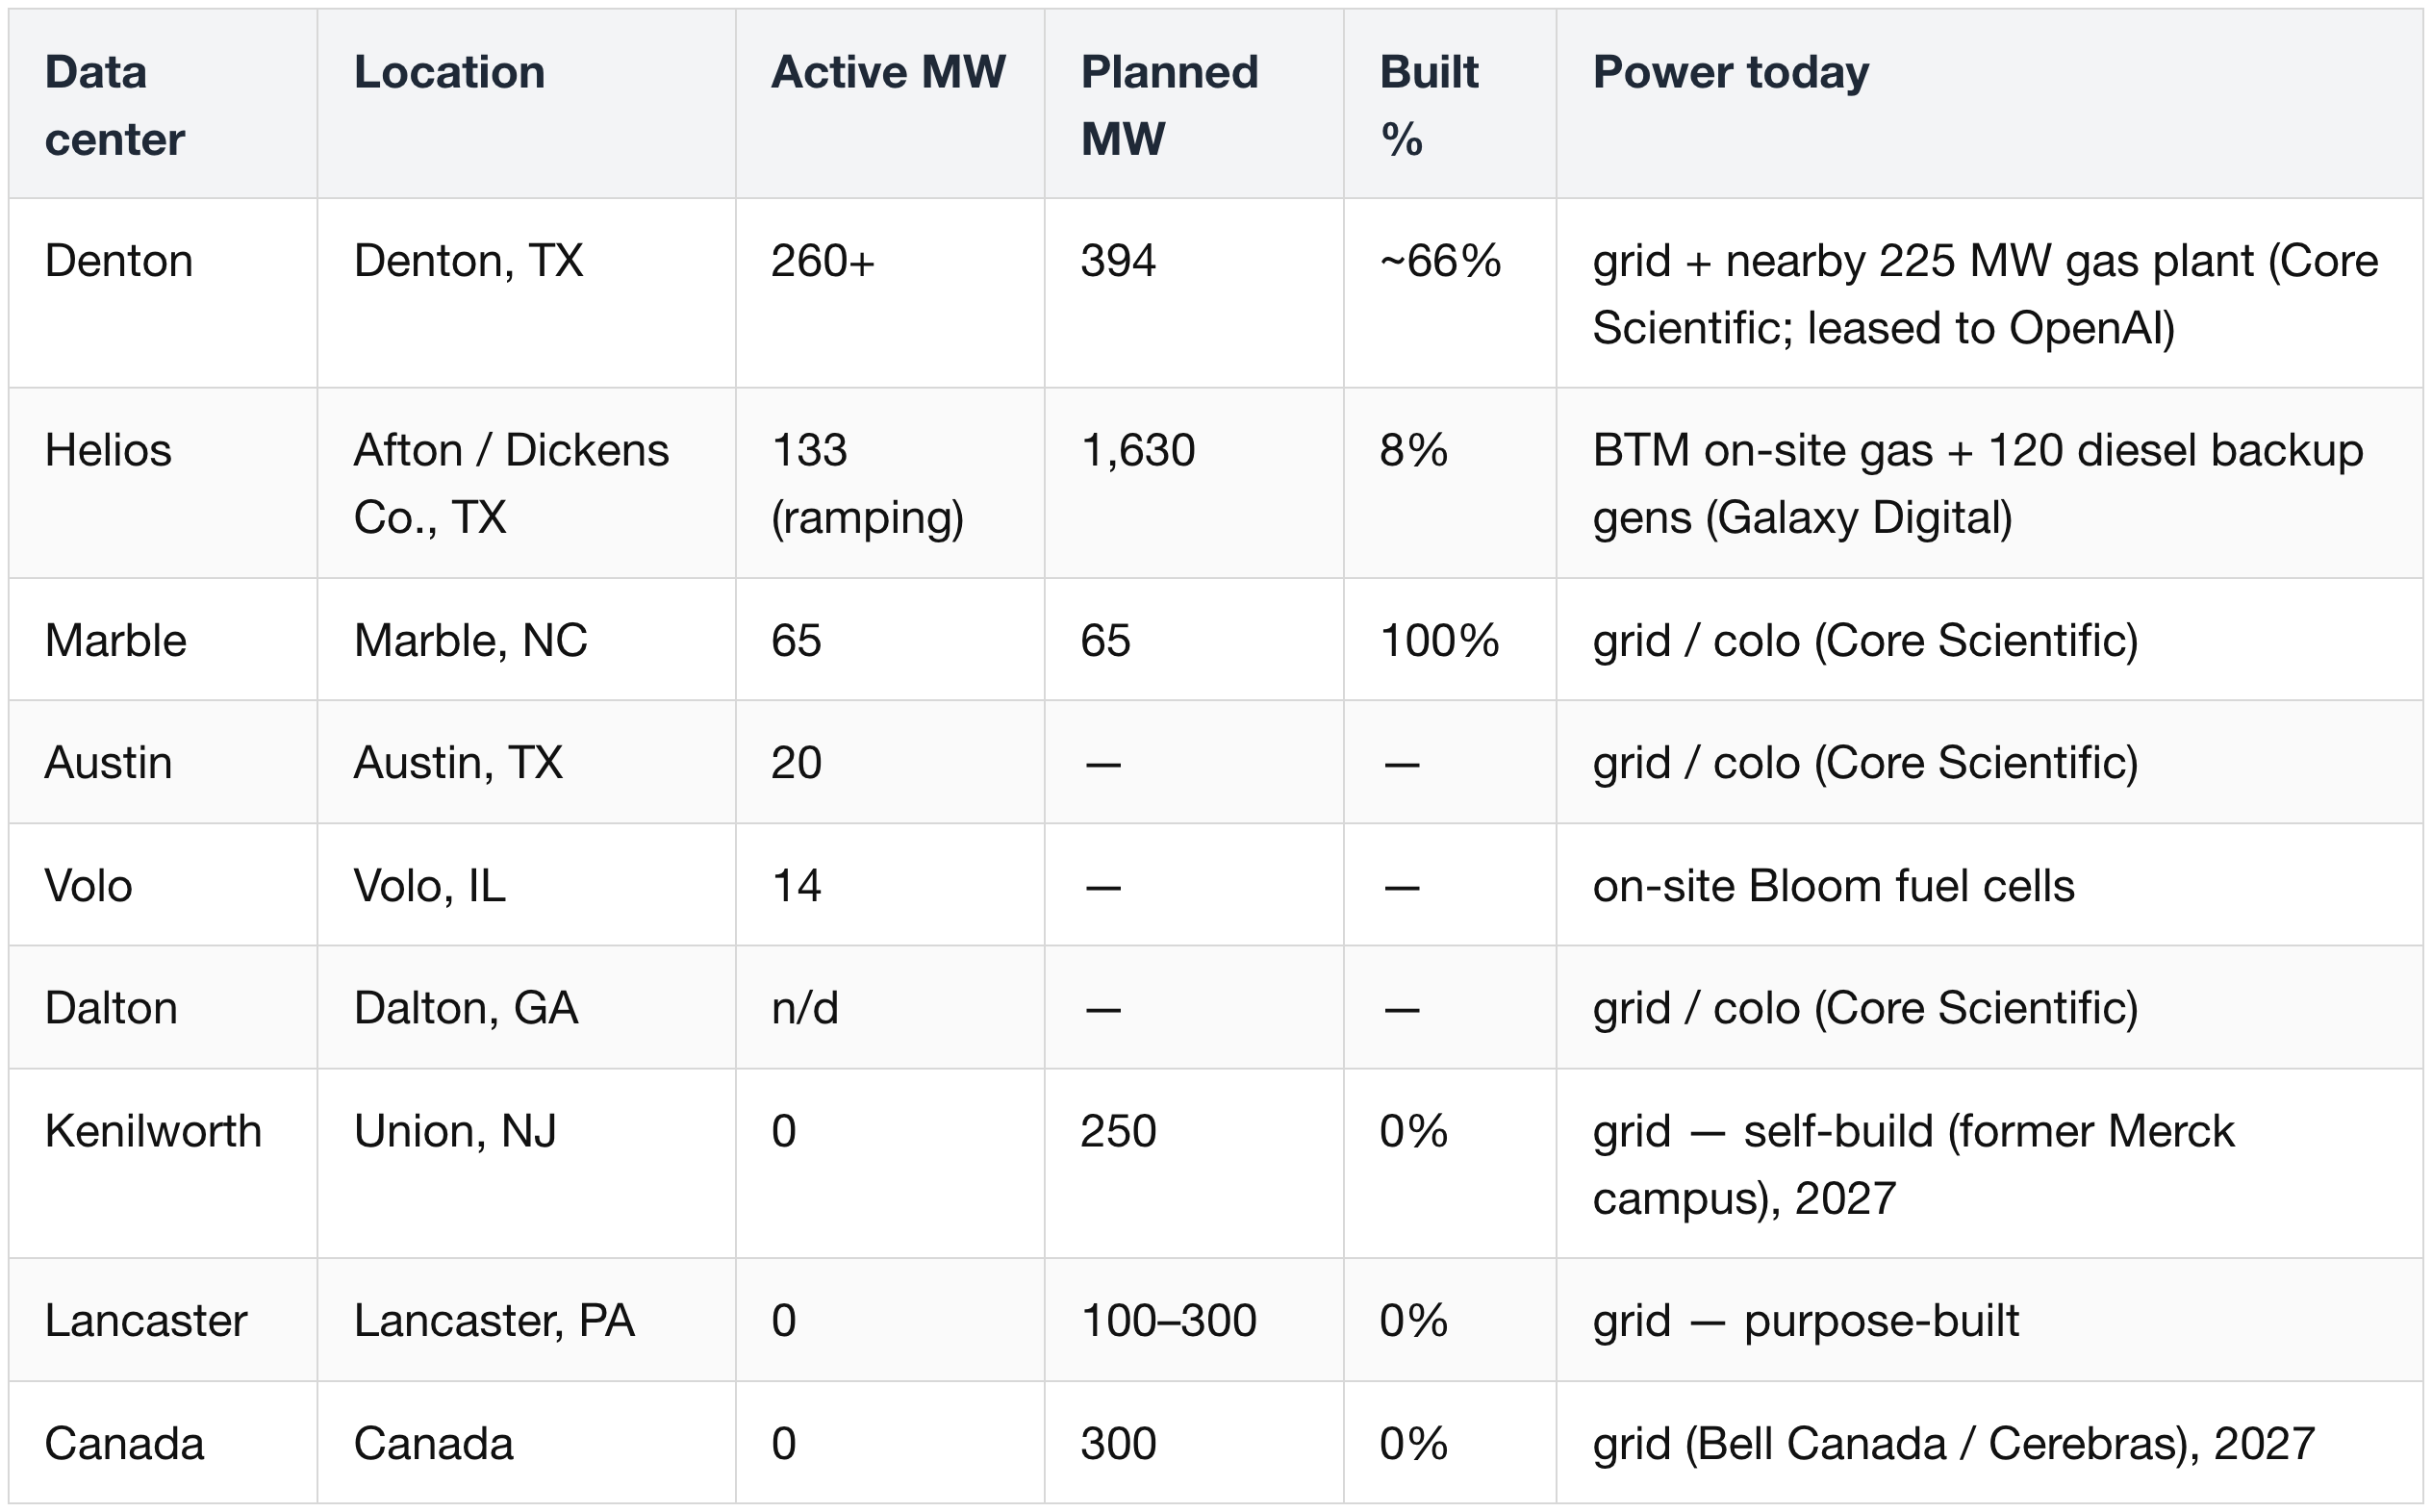Screen dimensions: 2432x1512
Task: Select the n/d active MW value
Action: pyautogui.click(x=804, y=1008)
